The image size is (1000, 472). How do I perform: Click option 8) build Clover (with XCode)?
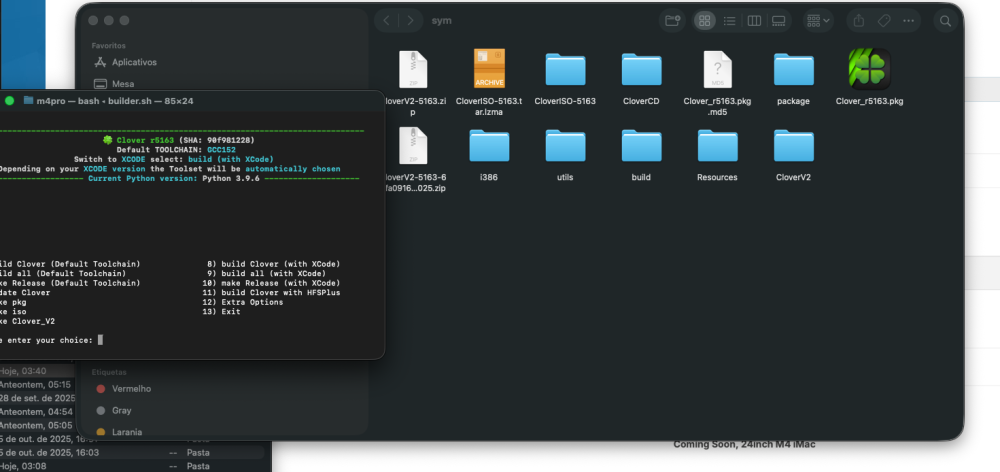[x=274, y=263]
